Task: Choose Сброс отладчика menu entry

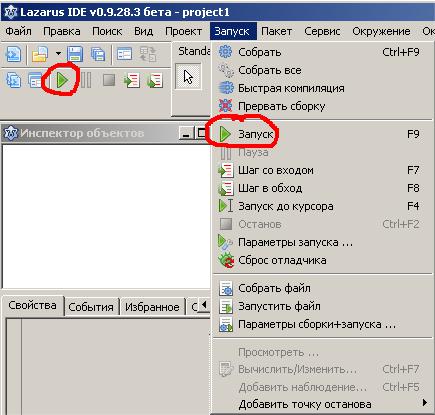Action: [x=323, y=260]
